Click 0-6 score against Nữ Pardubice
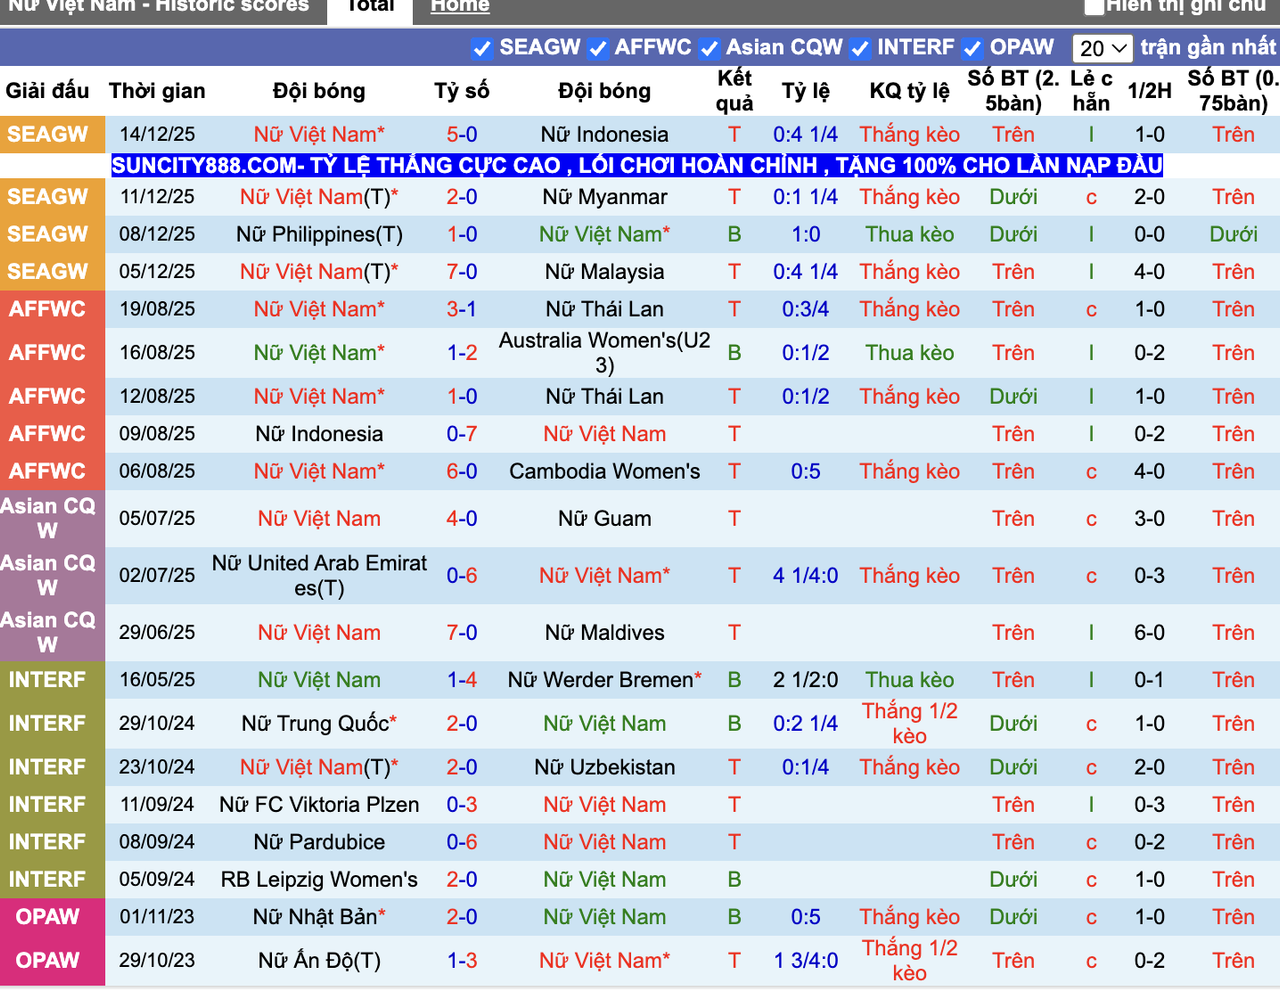1280x991 pixels. click(462, 843)
